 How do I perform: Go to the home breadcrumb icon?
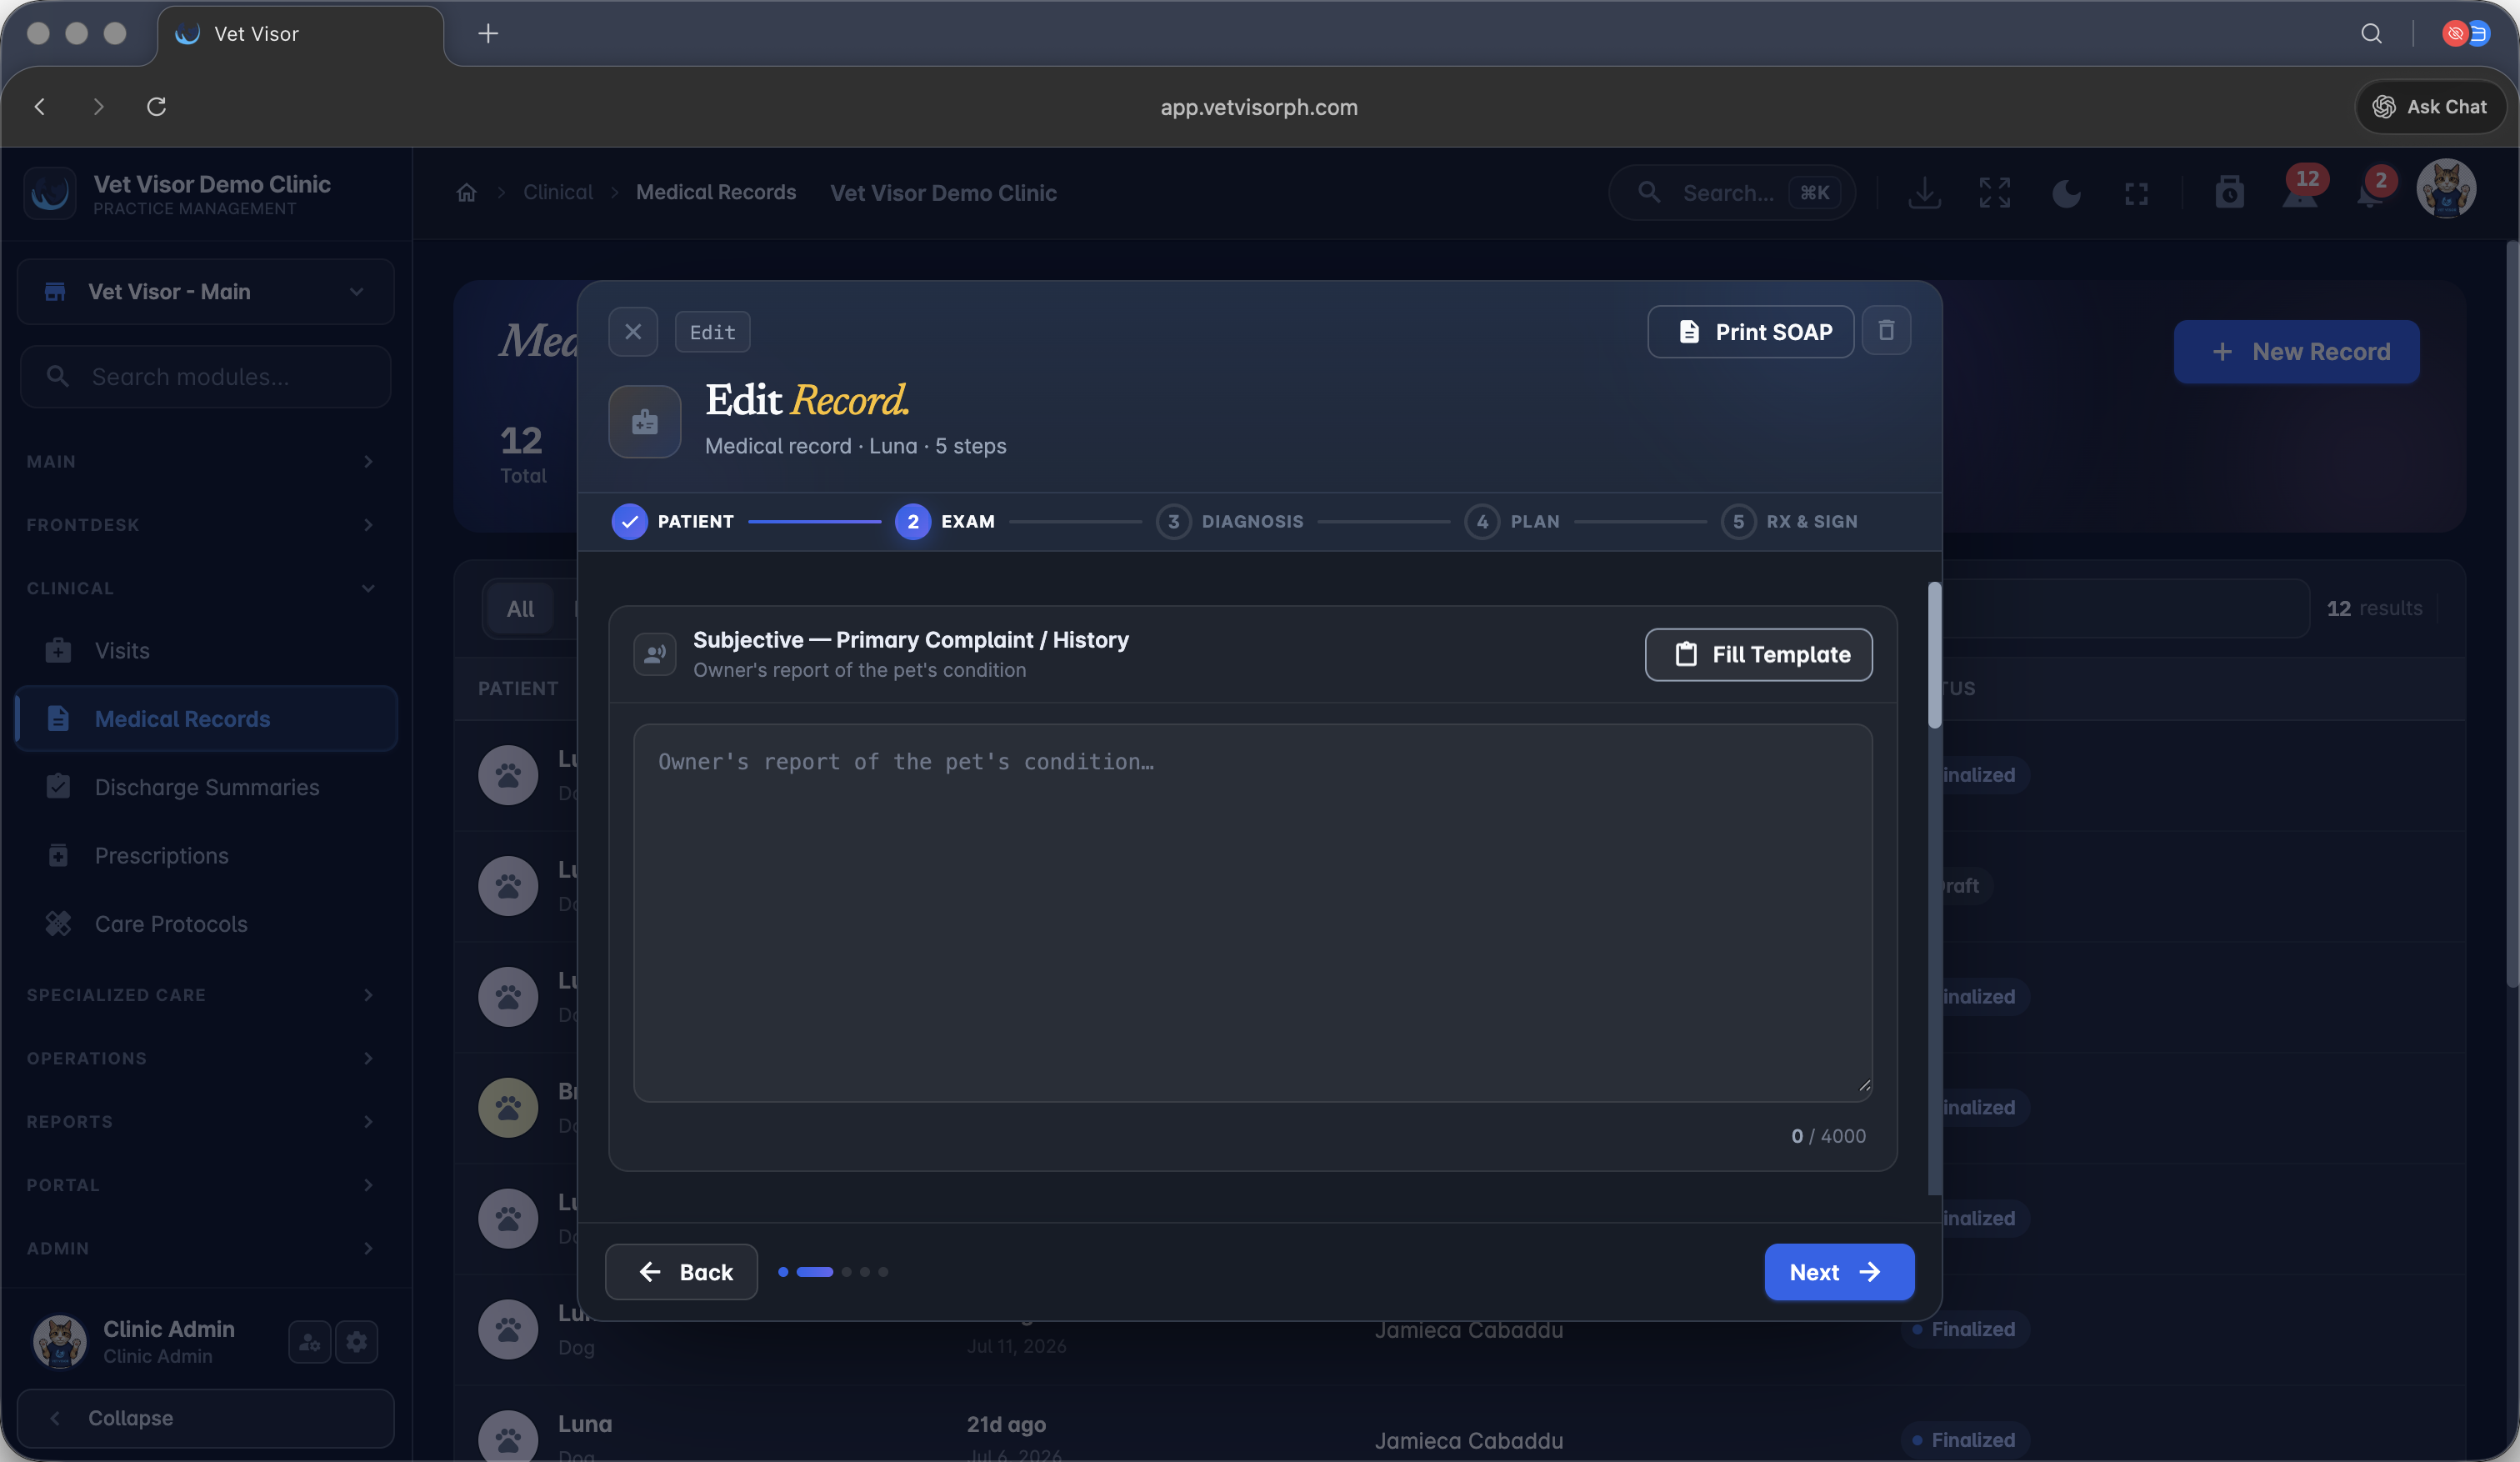(467, 193)
